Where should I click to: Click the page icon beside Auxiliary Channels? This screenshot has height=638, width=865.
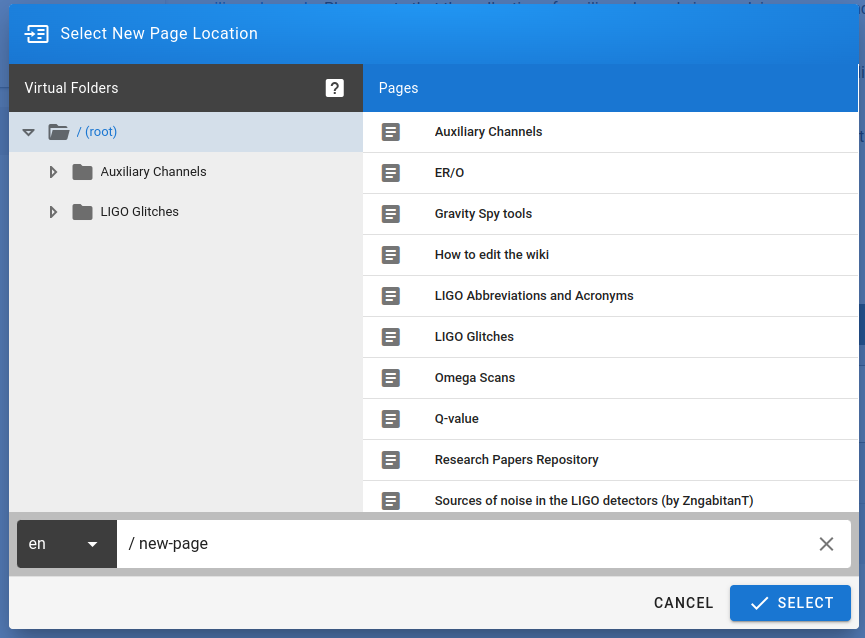[x=391, y=132]
